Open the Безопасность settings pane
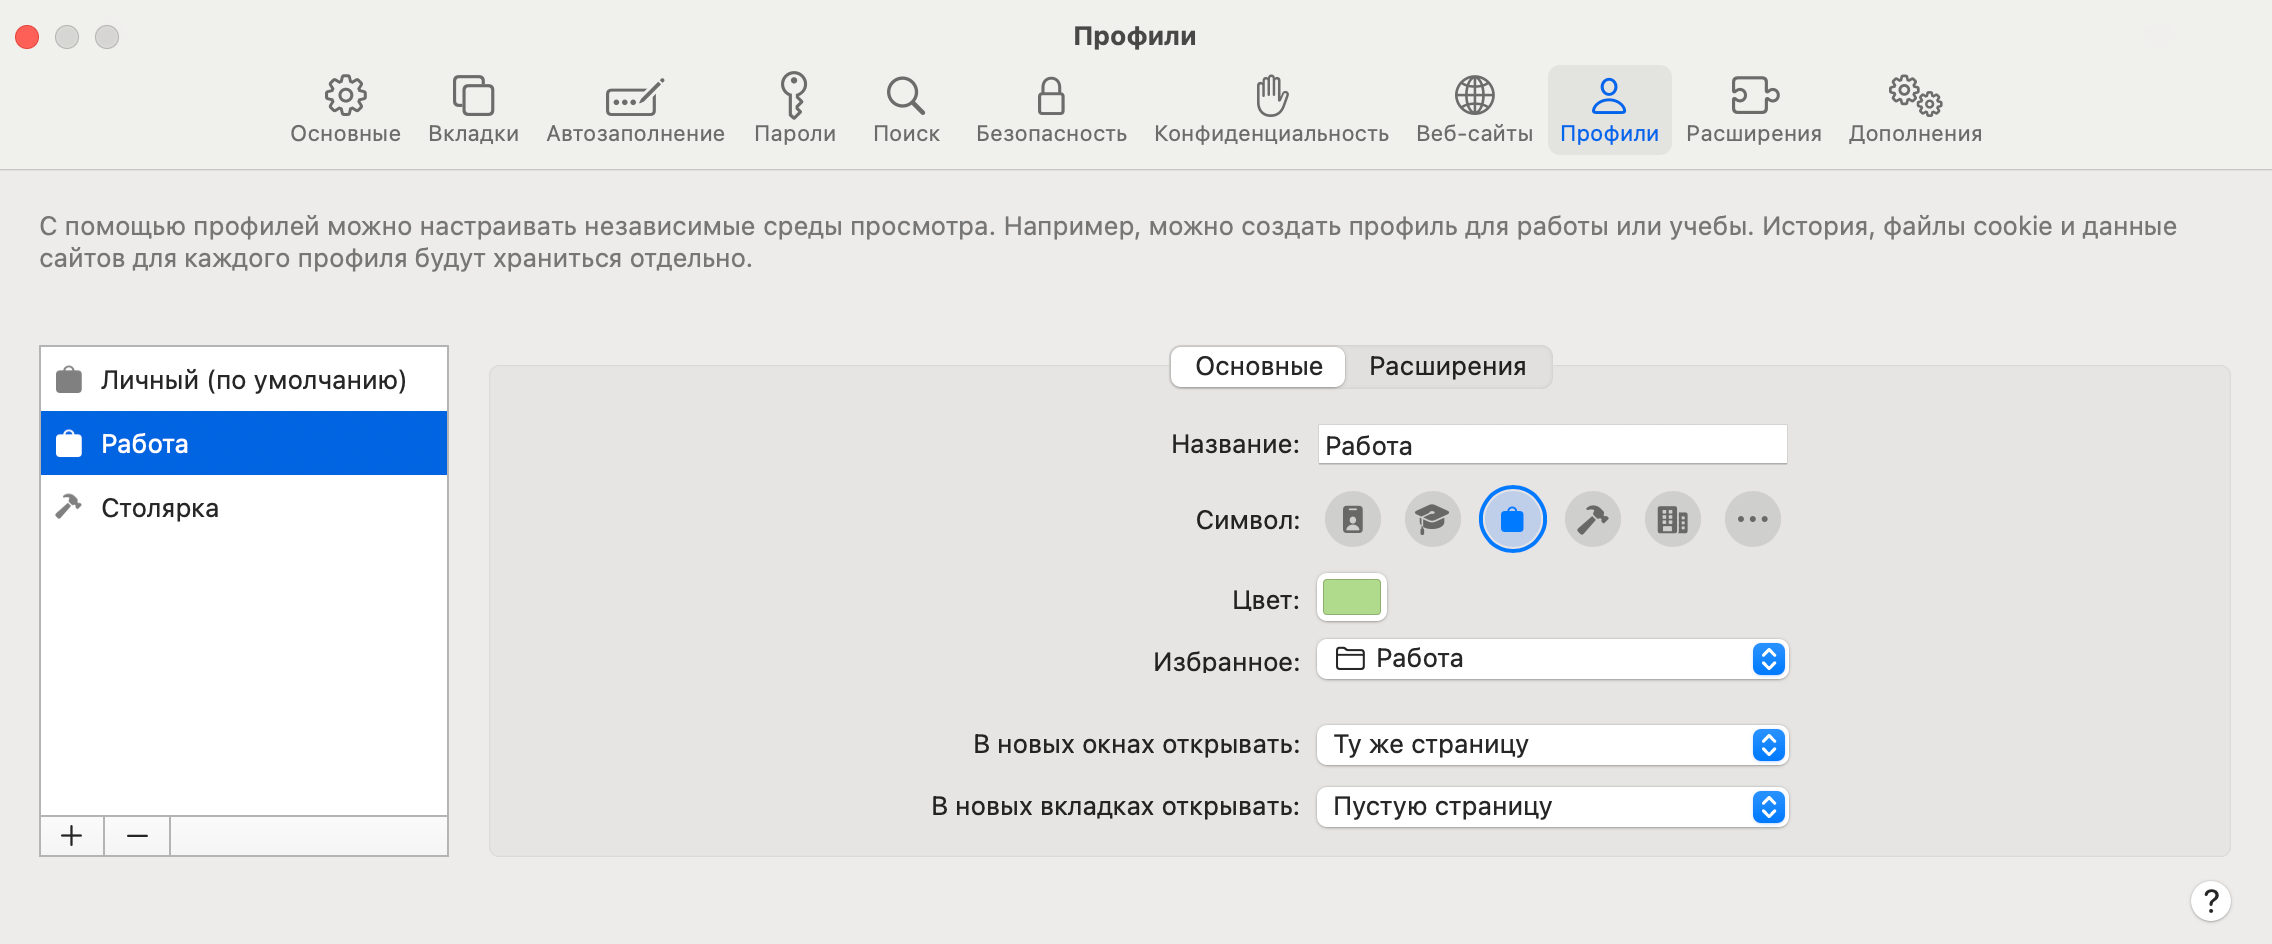This screenshot has width=2272, height=944. (x=1051, y=110)
